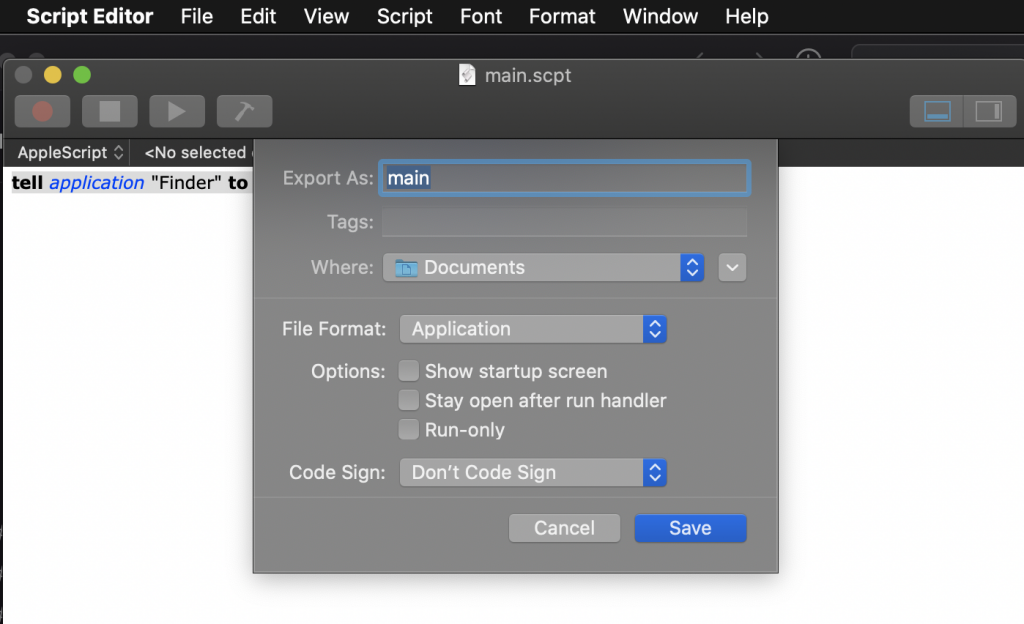1024x624 pixels.
Task: Zoom the main.scpt window (green button)
Action: (x=82, y=75)
